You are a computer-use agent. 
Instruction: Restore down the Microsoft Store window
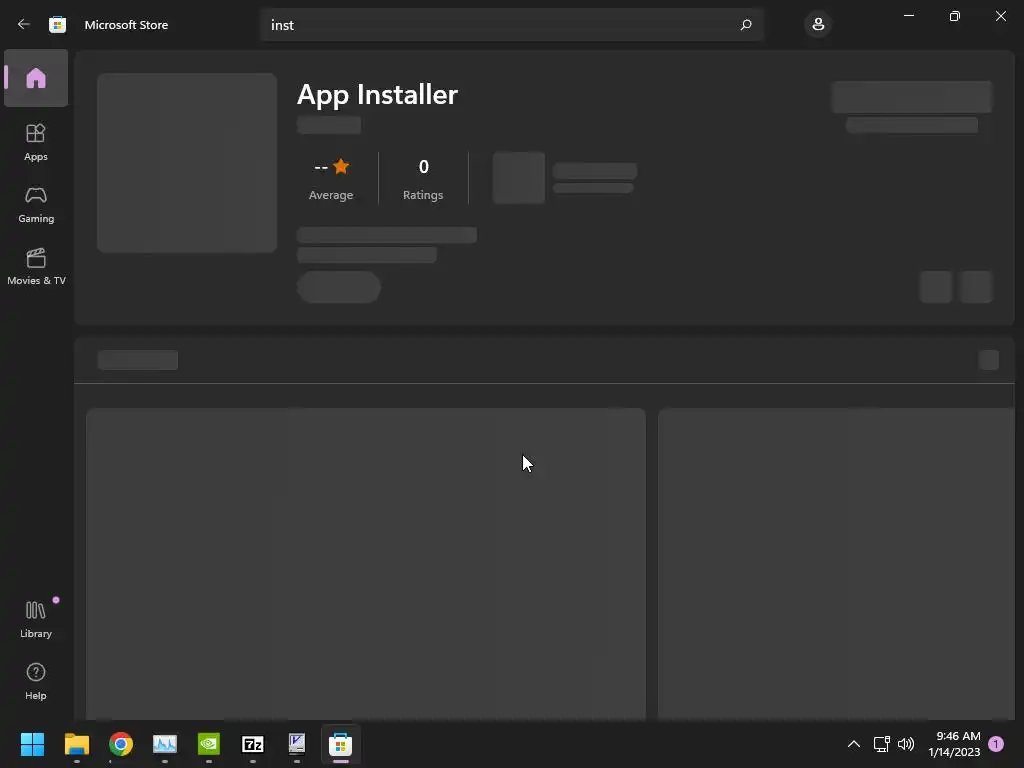(x=955, y=16)
